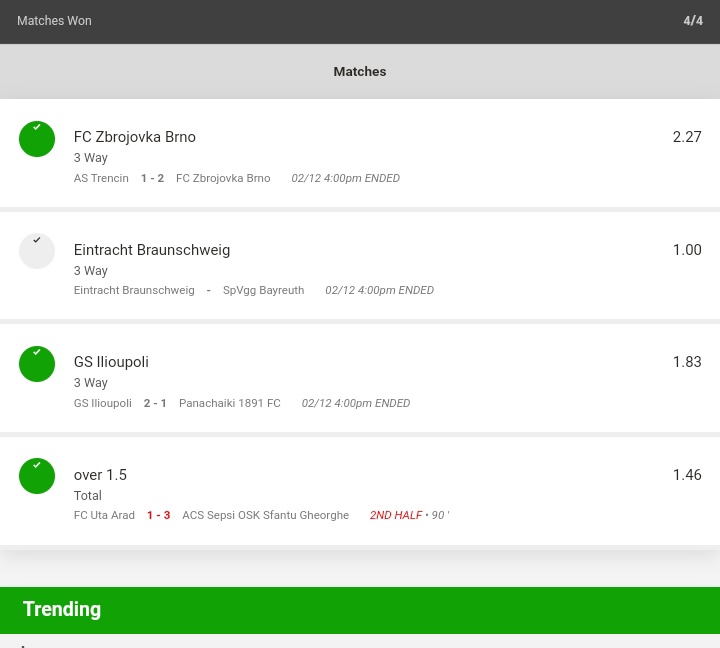The width and height of the screenshot is (720, 648).
Task: Click the 3 Way label under FC Zbrojovka Brno
Action: [x=90, y=158]
